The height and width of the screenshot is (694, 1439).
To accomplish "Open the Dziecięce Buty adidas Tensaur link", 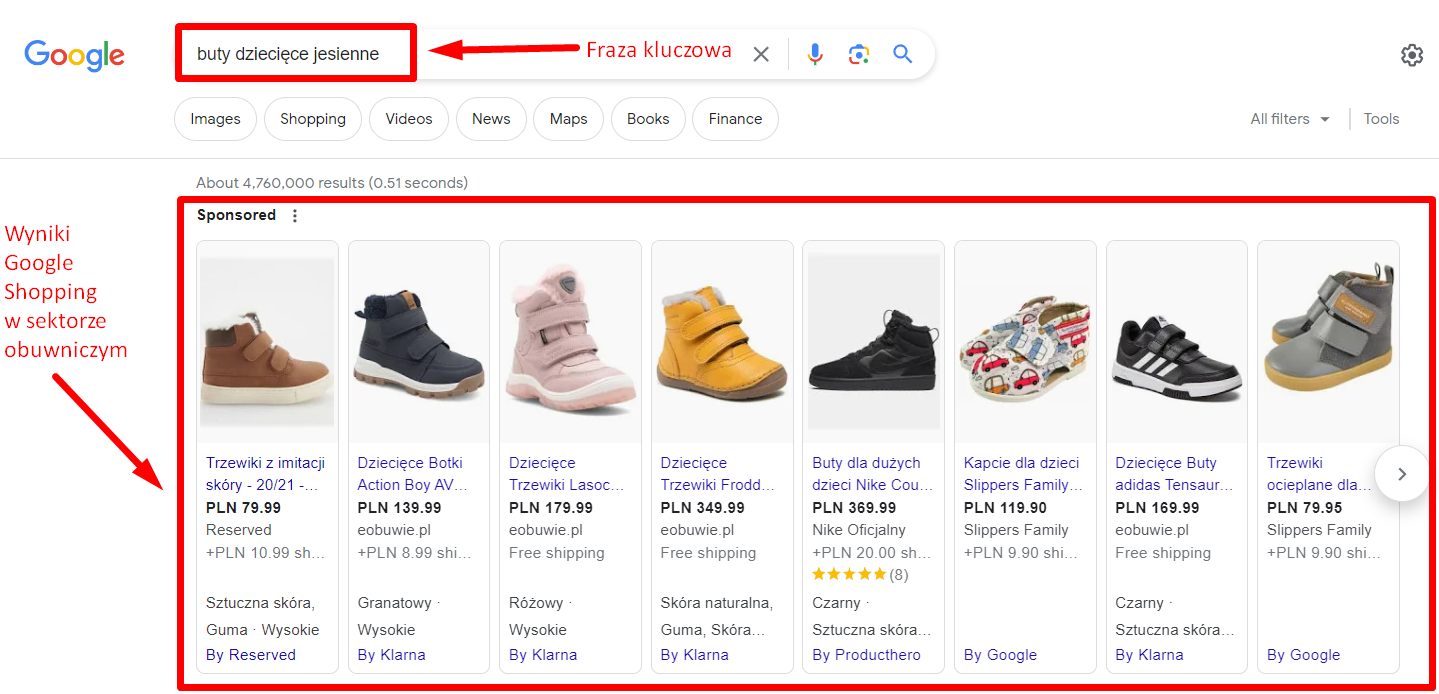I will (1174, 474).
